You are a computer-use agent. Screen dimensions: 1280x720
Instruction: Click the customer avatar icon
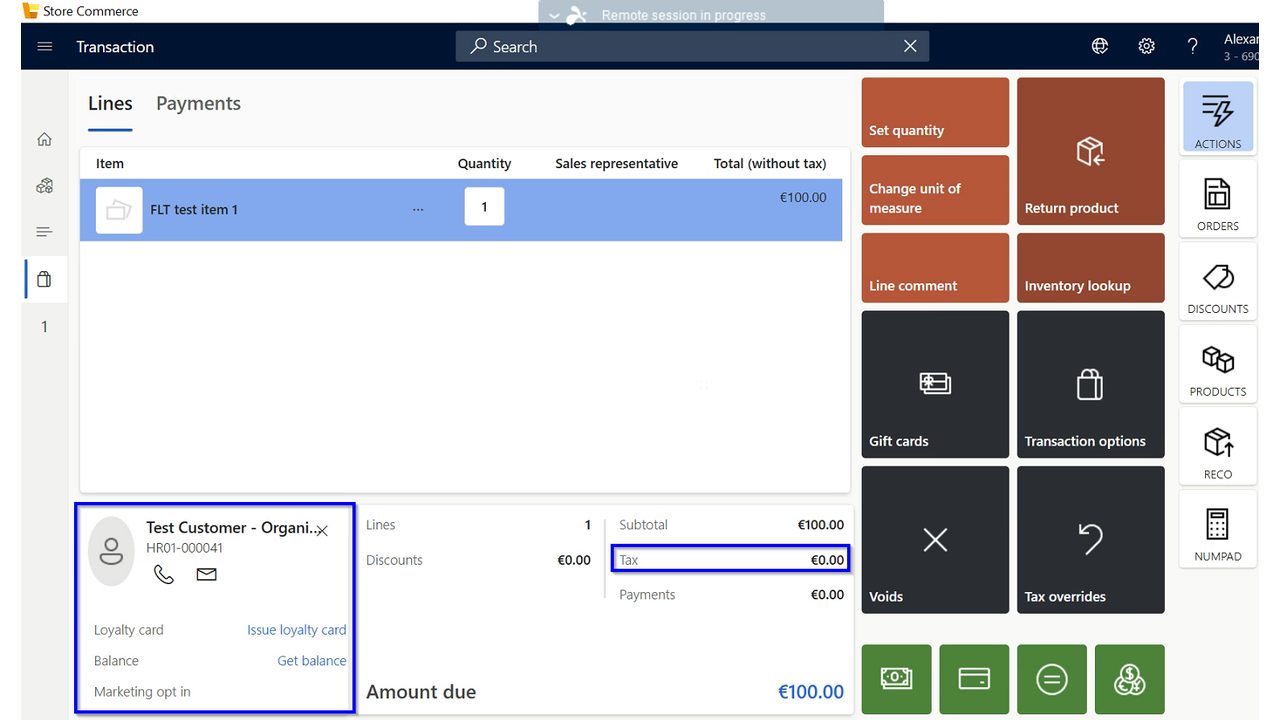point(111,551)
